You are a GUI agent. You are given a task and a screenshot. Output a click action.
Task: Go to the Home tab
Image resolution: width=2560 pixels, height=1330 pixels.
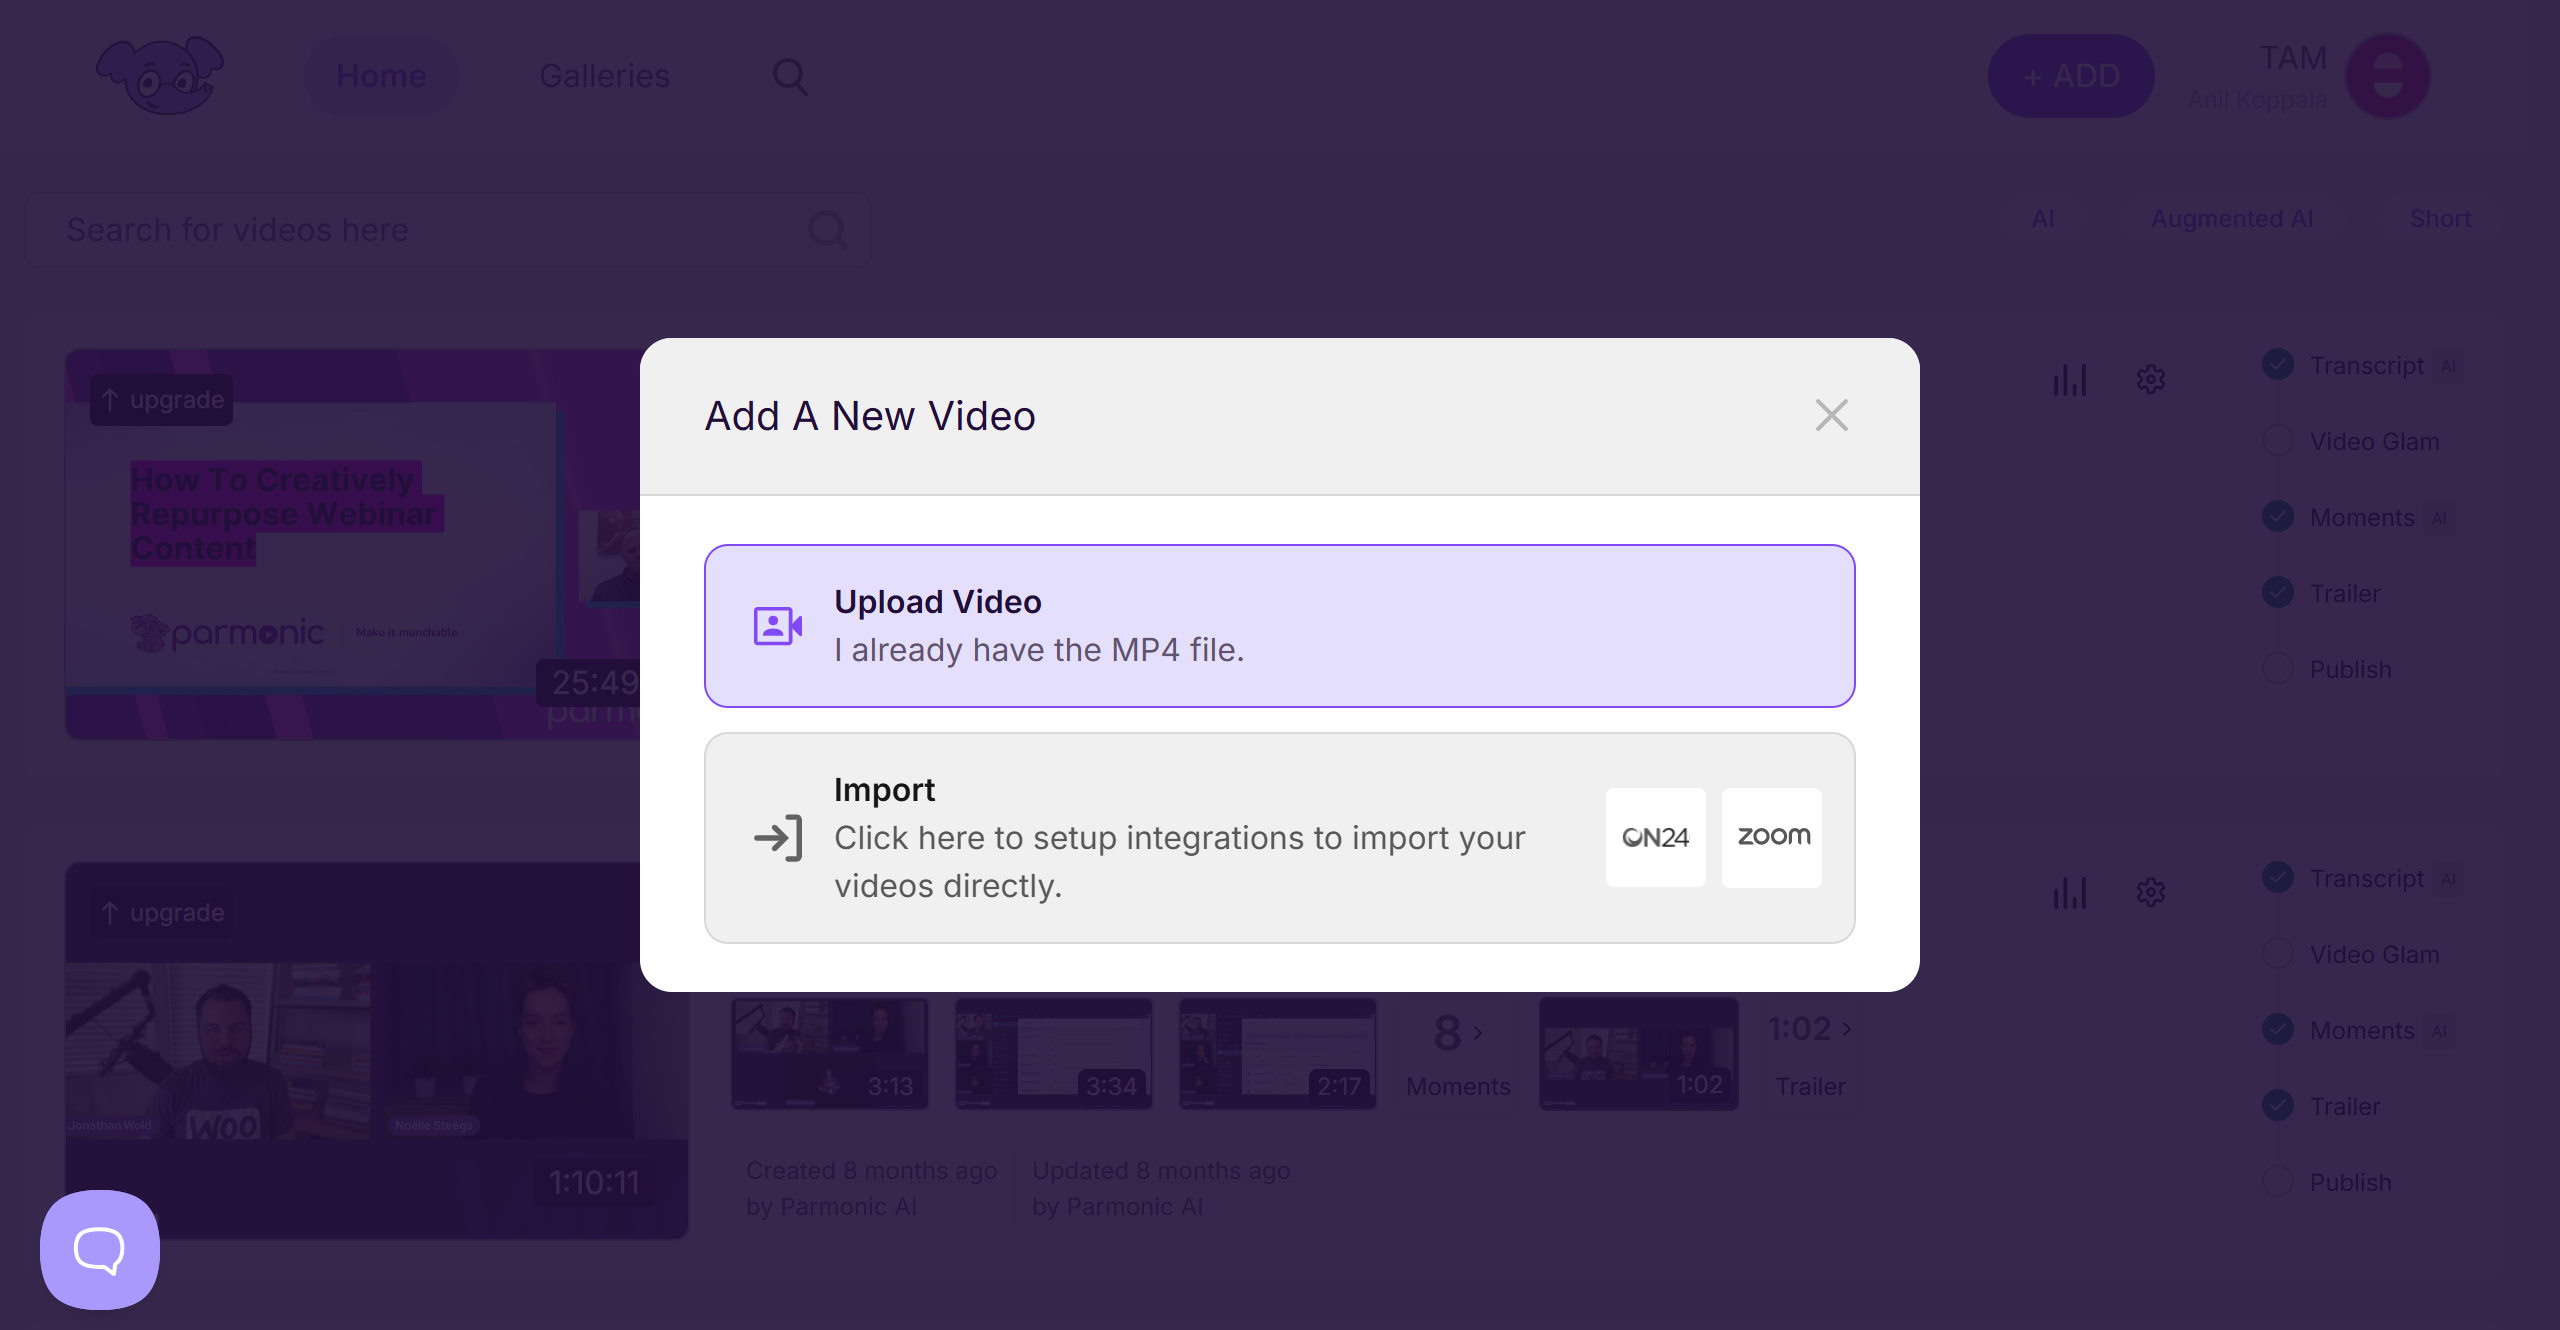pyautogui.click(x=381, y=76)
